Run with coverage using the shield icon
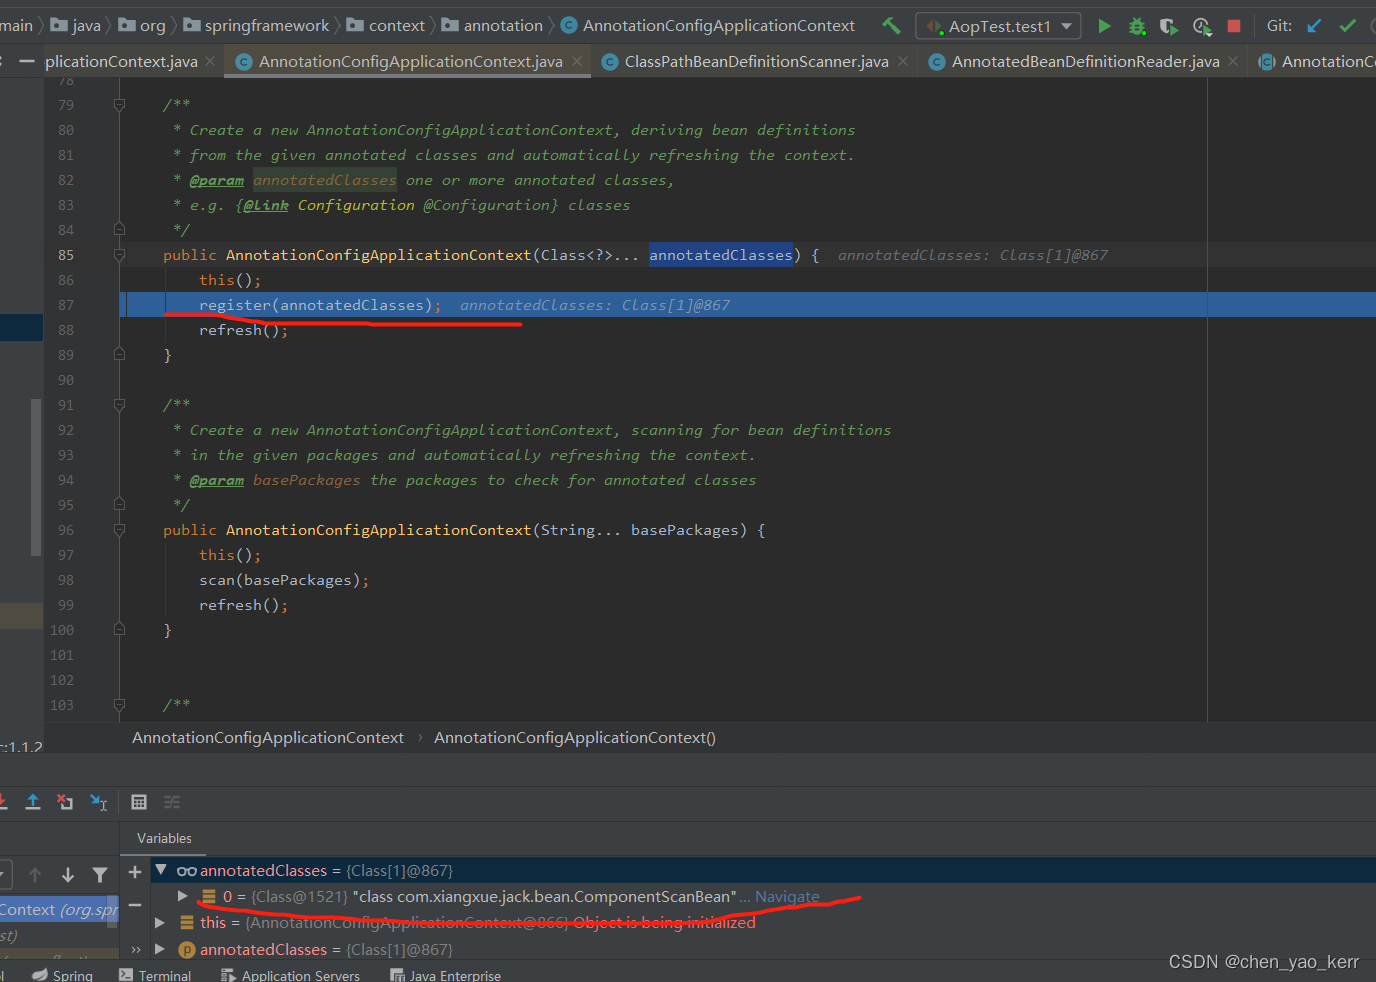 click(1168, 26)
